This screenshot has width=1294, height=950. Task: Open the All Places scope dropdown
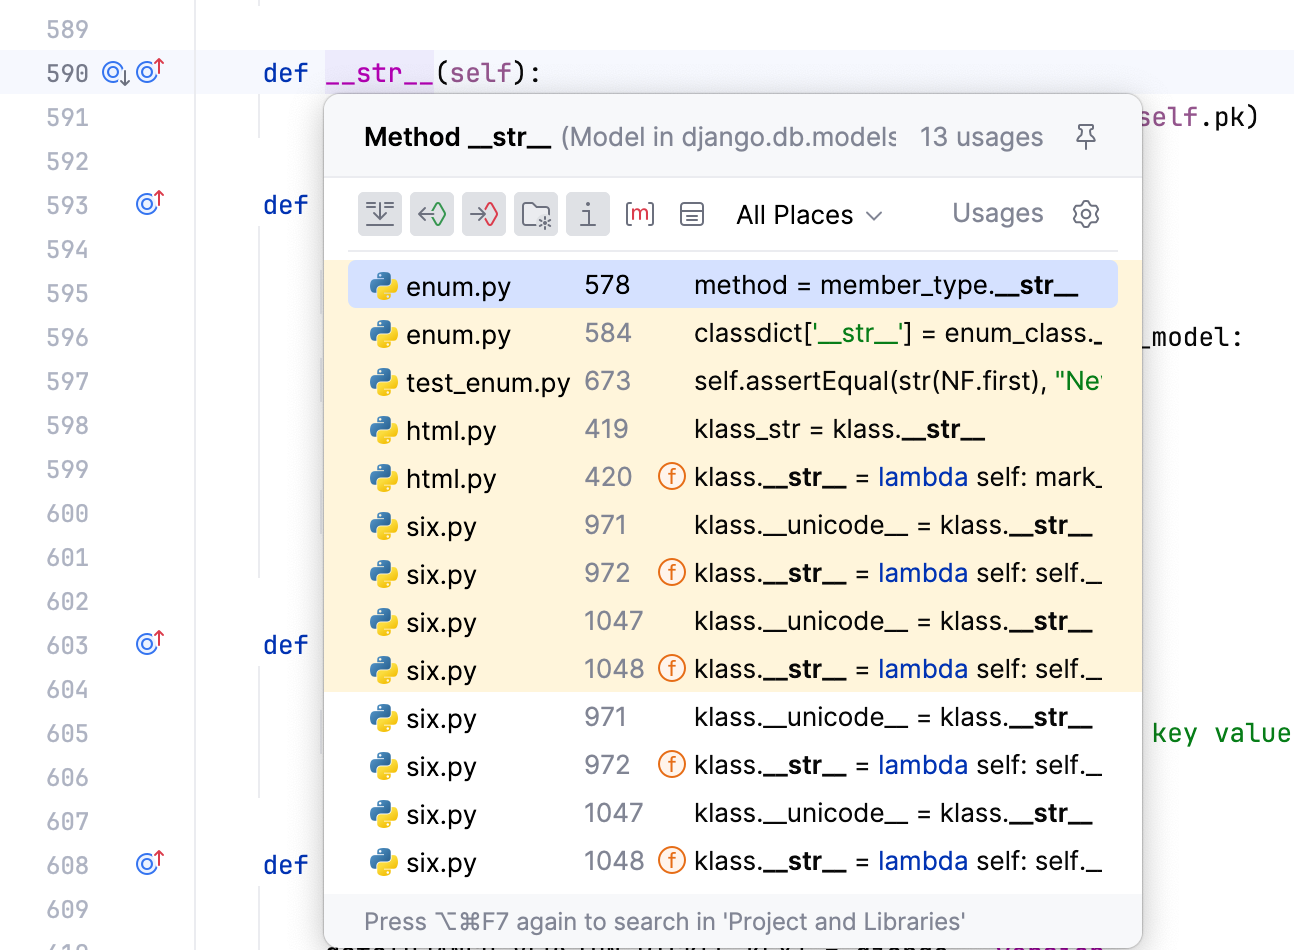(809, 215)
